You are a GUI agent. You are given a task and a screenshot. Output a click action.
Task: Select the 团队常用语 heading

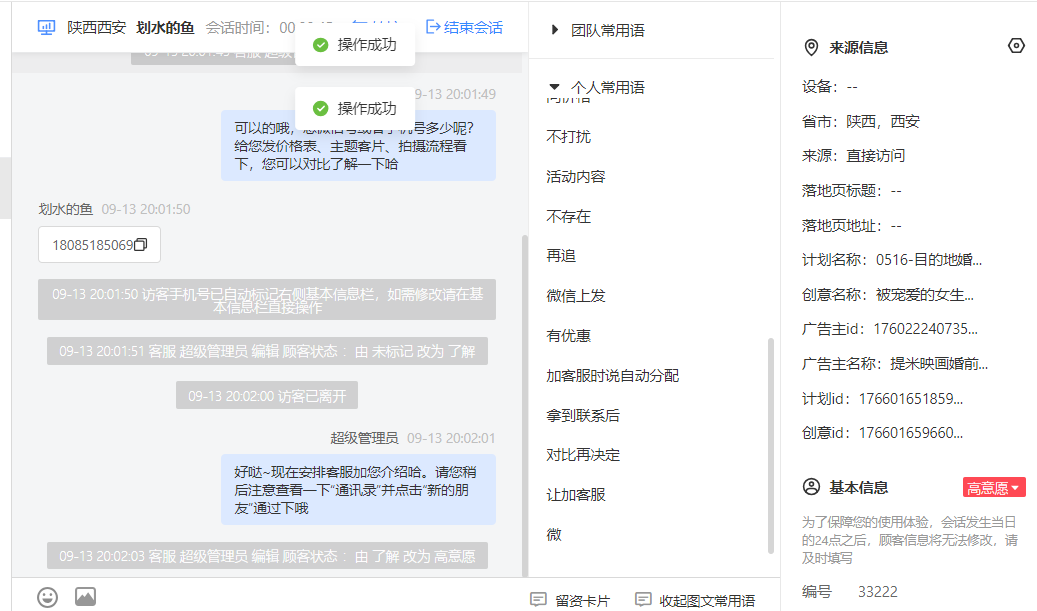[x=608, y=30]
